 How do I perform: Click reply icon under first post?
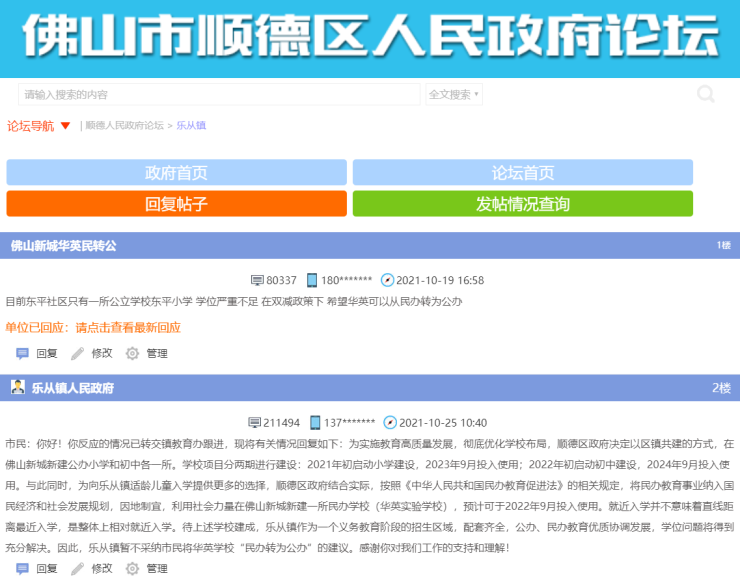[23, 353]
